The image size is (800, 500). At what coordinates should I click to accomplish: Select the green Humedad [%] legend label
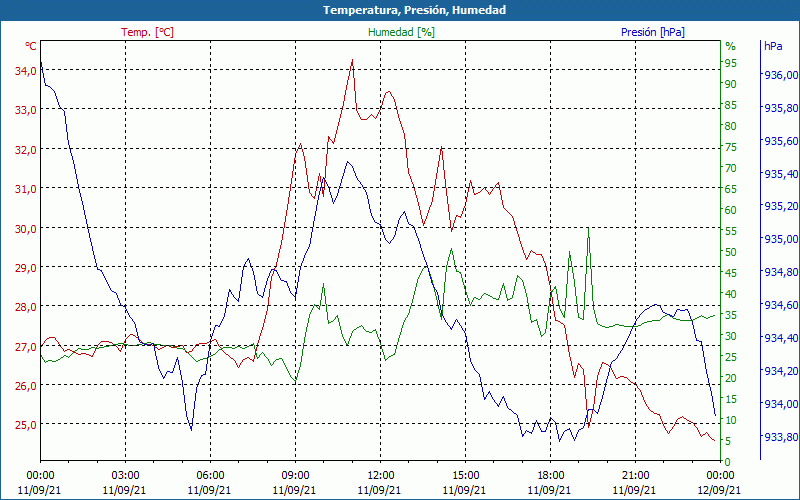pyautogui.click(x=401, y=32)
